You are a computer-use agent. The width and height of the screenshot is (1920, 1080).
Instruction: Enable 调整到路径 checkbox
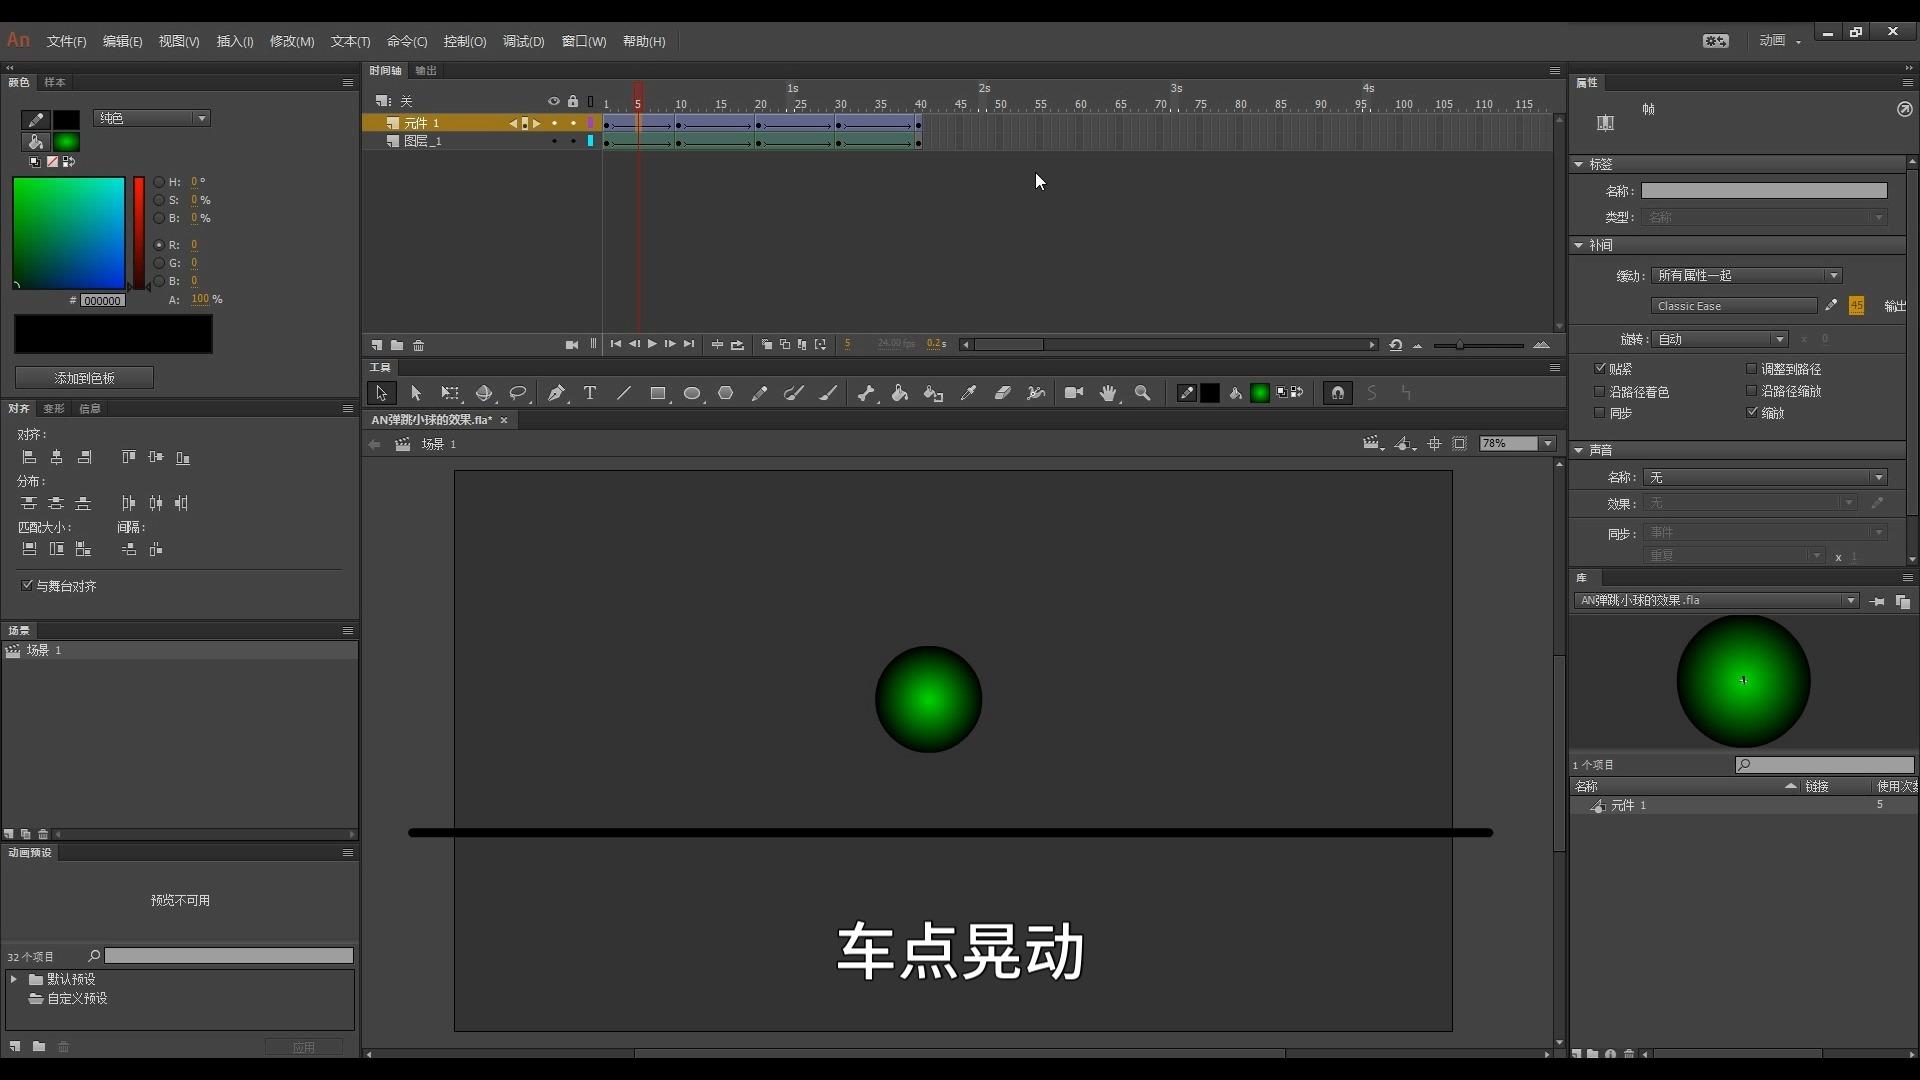pos(1751,368)
